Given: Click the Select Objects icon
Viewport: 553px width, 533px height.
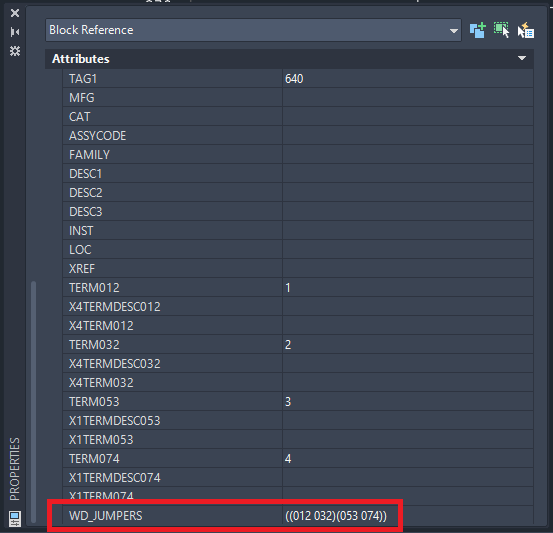Looking at the screenshot, I should [502, 30].
